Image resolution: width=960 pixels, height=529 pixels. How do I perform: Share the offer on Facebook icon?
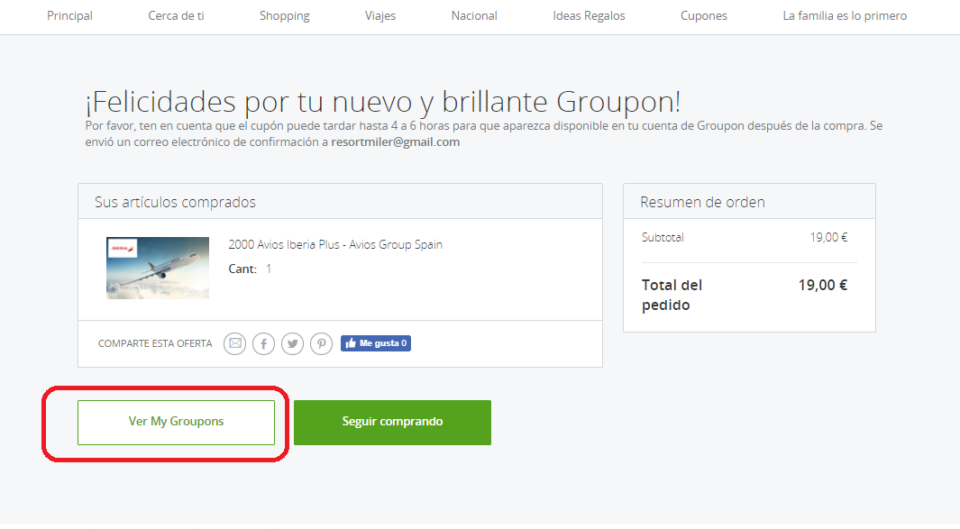tap(263, 343)
